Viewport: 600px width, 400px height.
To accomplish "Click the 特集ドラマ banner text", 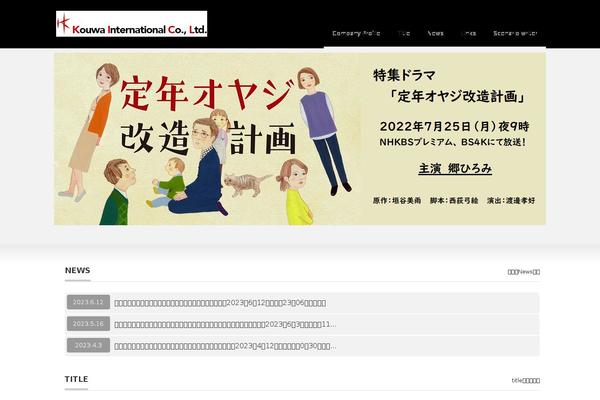I will [404, 75].
